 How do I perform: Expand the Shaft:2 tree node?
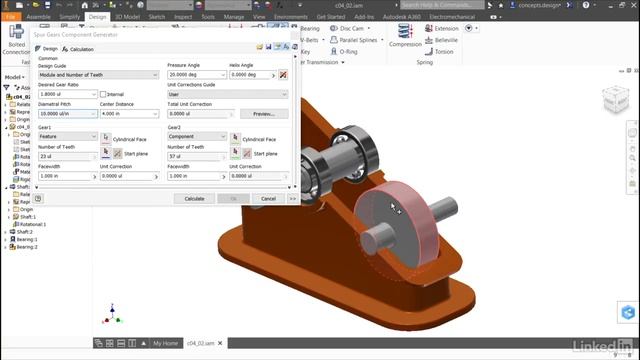[5, 232]
